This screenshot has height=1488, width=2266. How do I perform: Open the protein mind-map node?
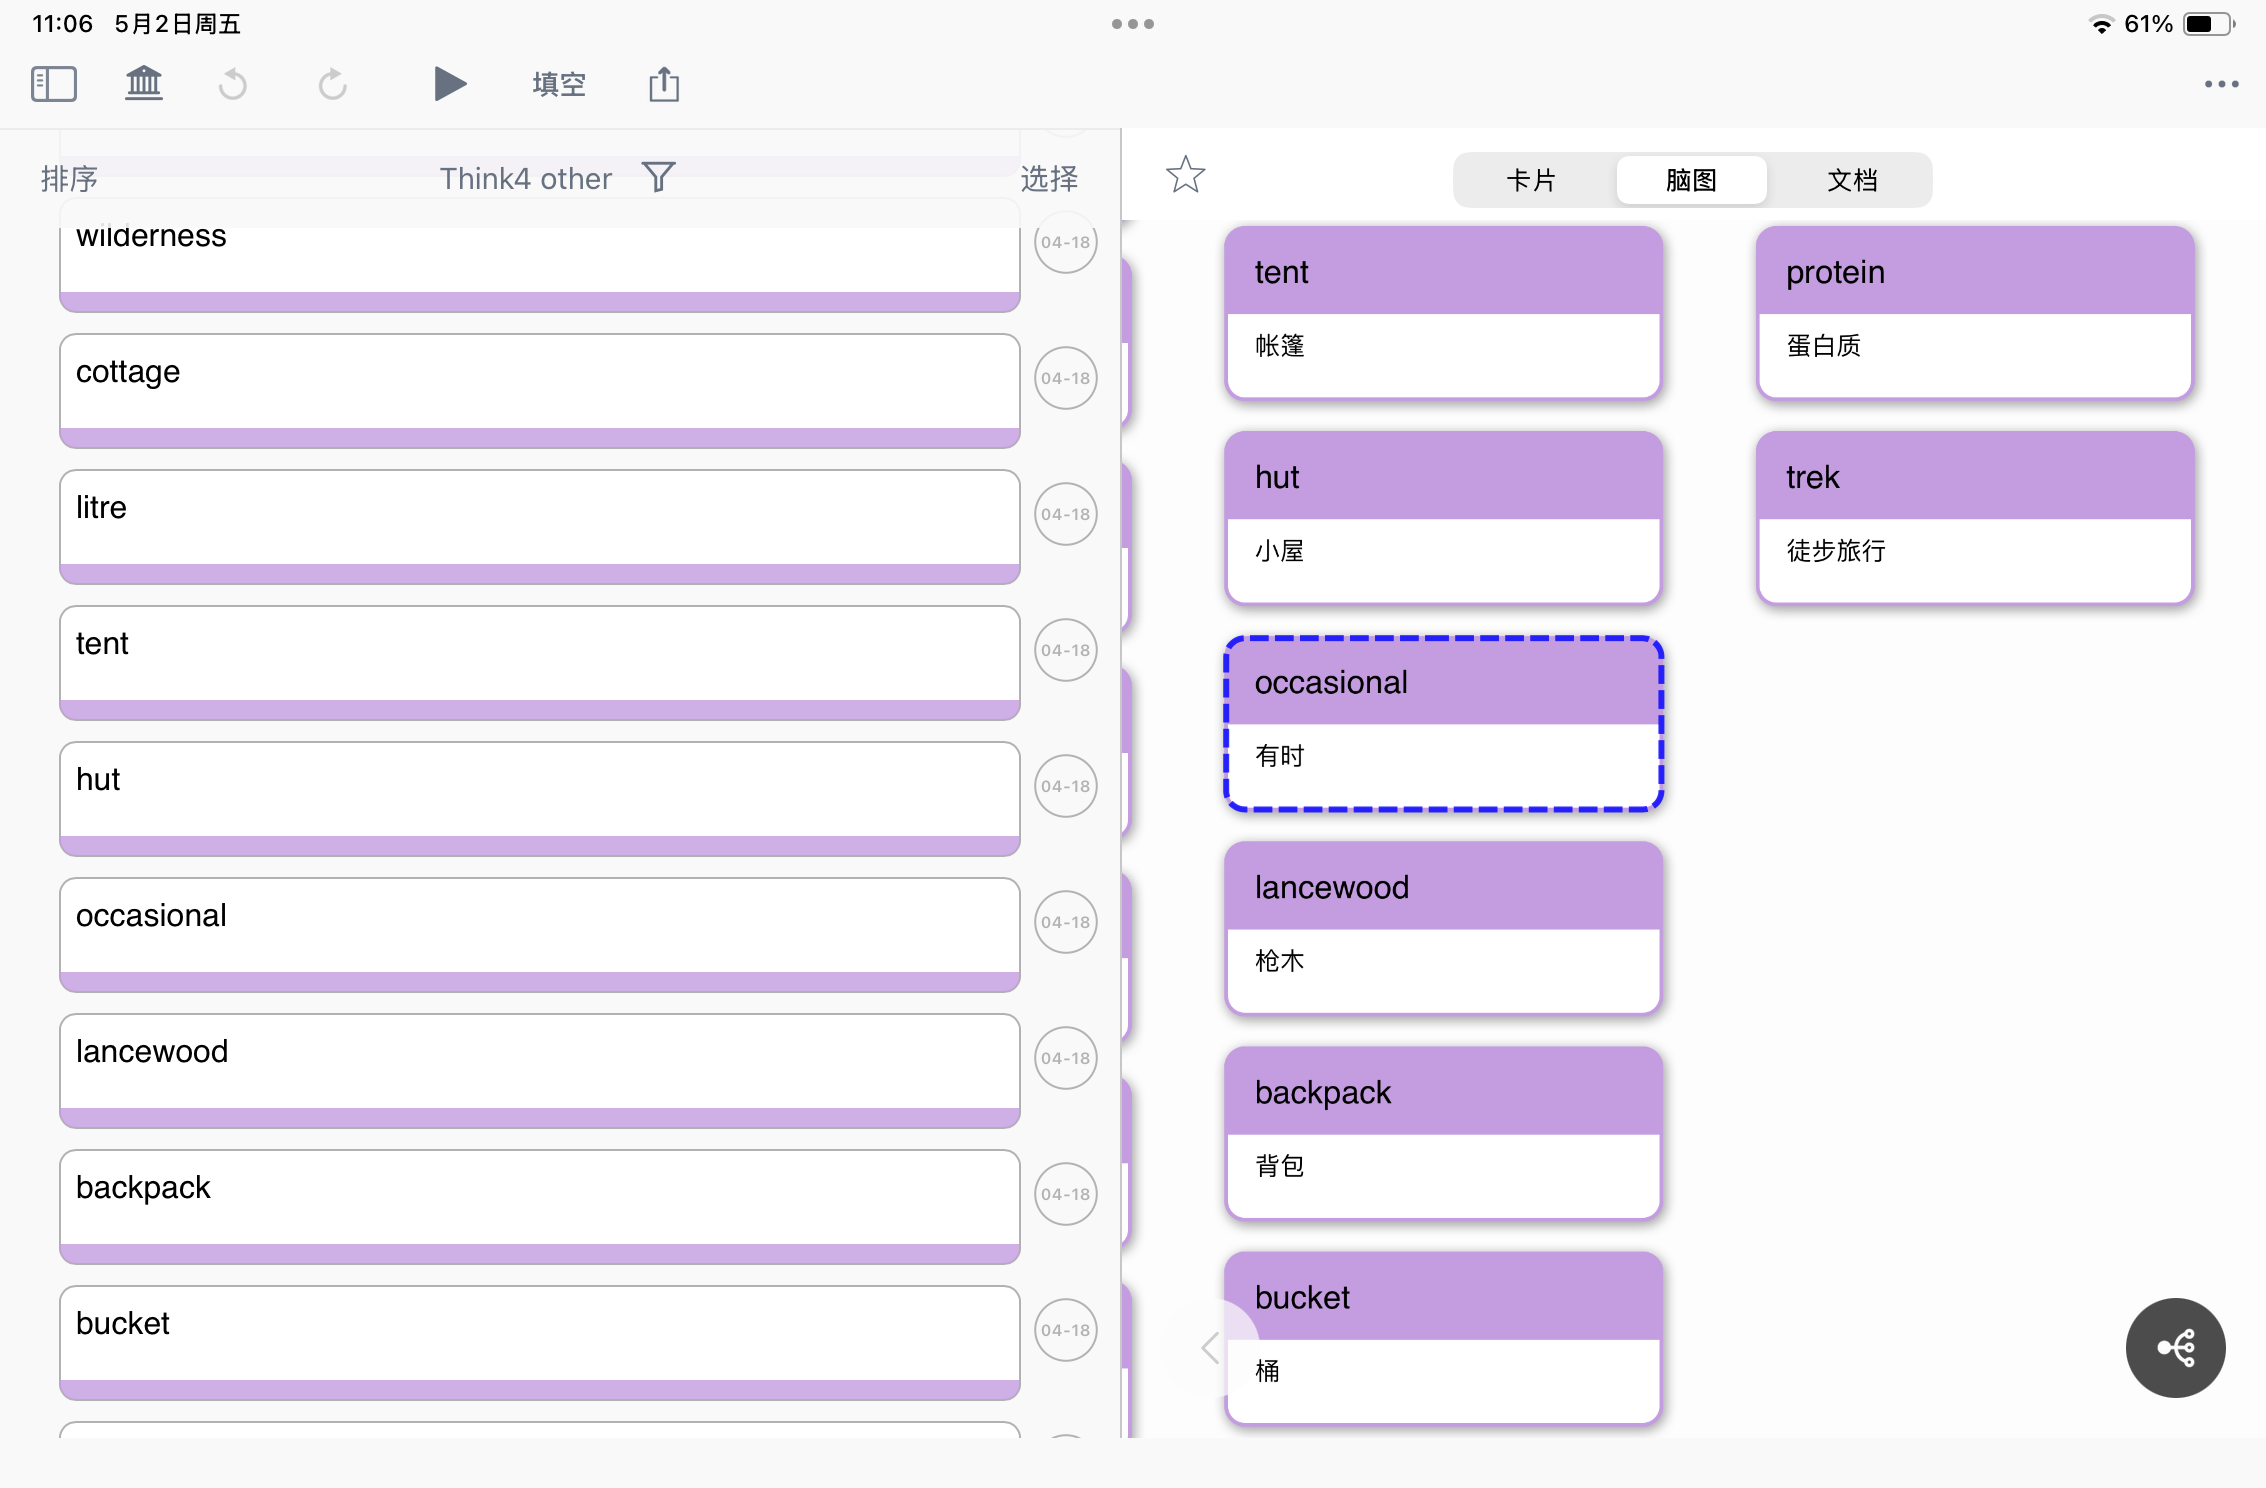click(1975, 313)
